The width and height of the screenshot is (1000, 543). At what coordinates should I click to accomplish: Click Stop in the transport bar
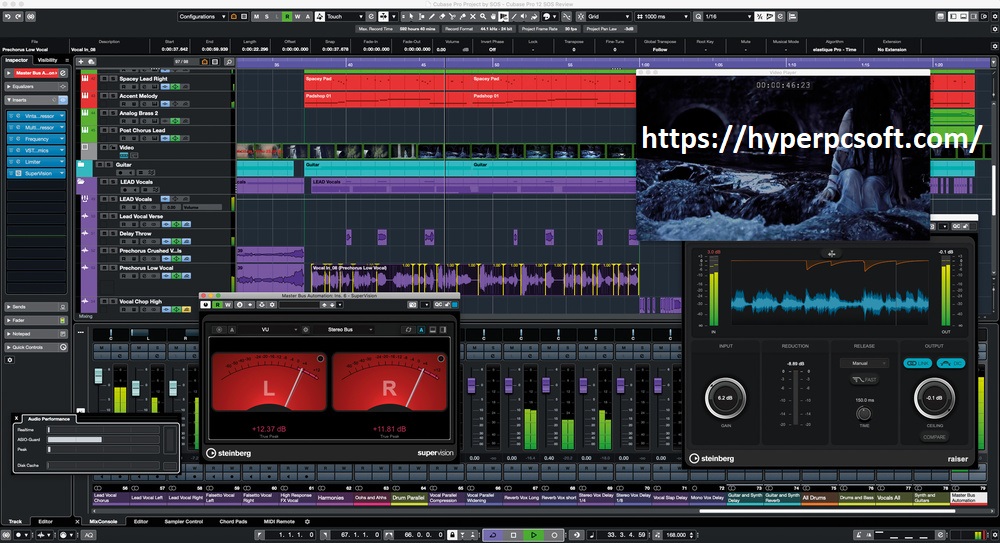coord(513,535)
